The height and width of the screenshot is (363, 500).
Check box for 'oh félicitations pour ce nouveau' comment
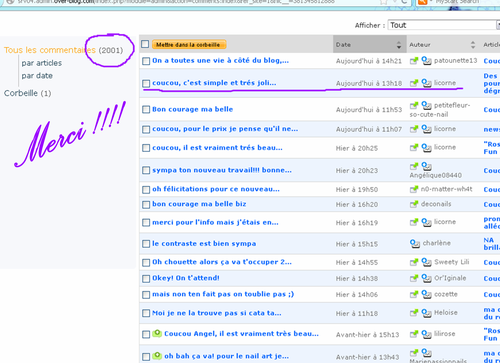[146, 190]
